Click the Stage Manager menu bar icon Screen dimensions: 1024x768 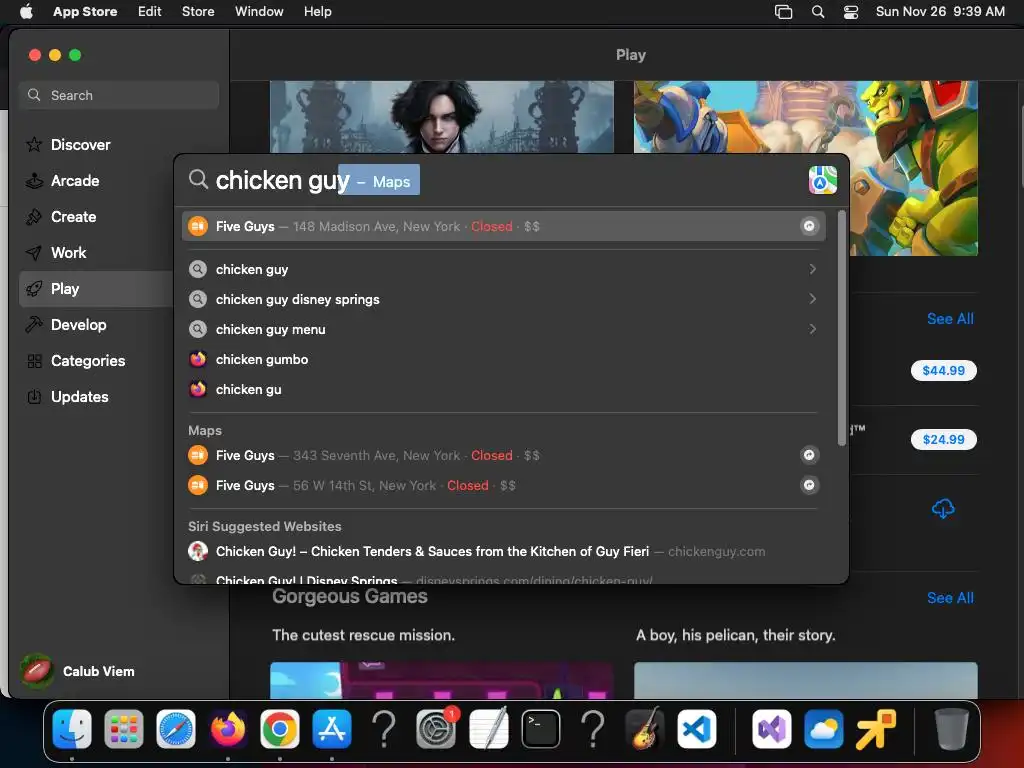coord(783,12)
